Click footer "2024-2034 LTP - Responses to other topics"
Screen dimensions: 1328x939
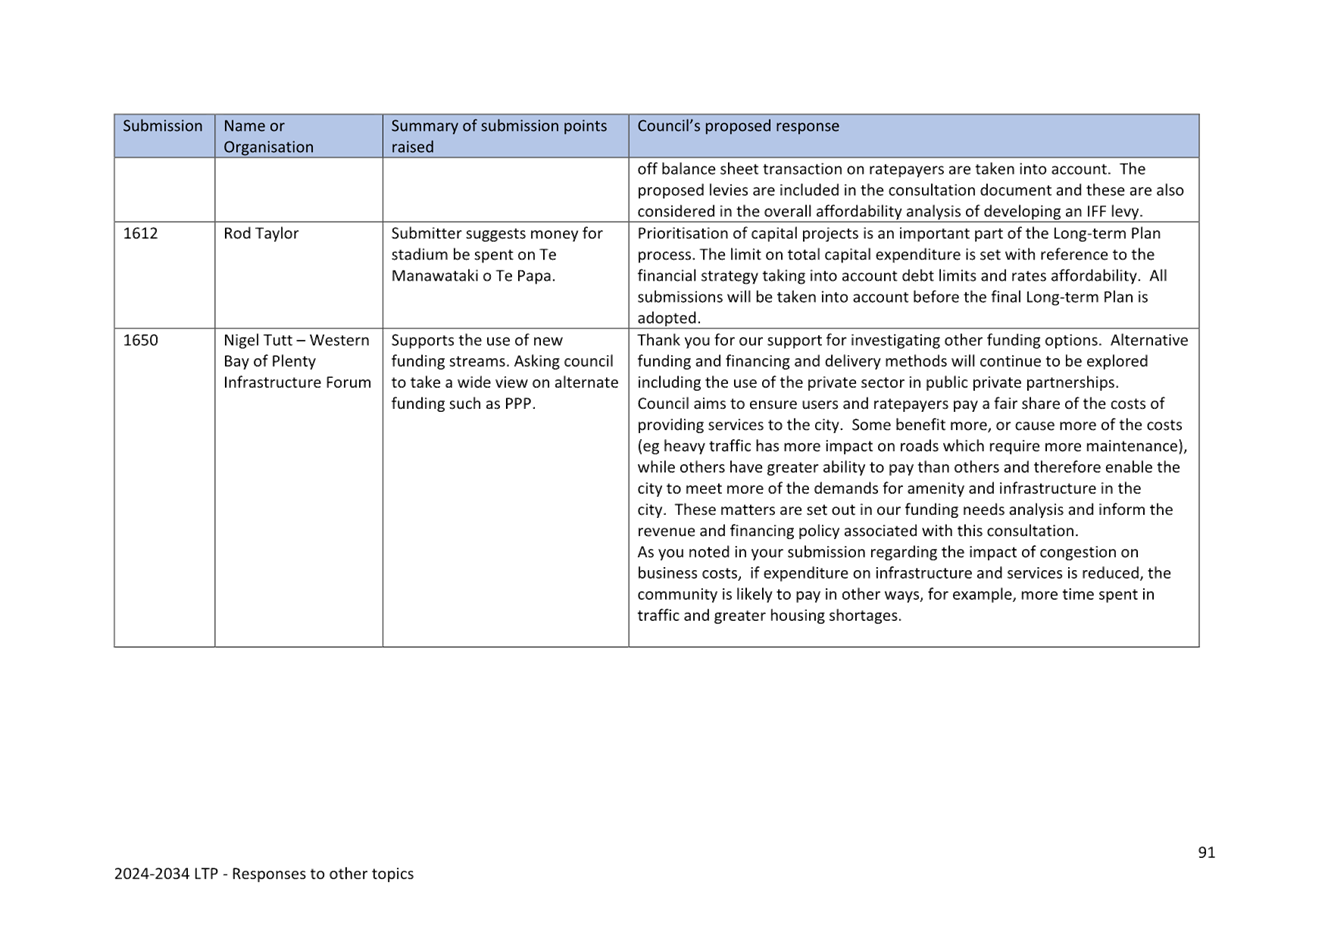264,873
